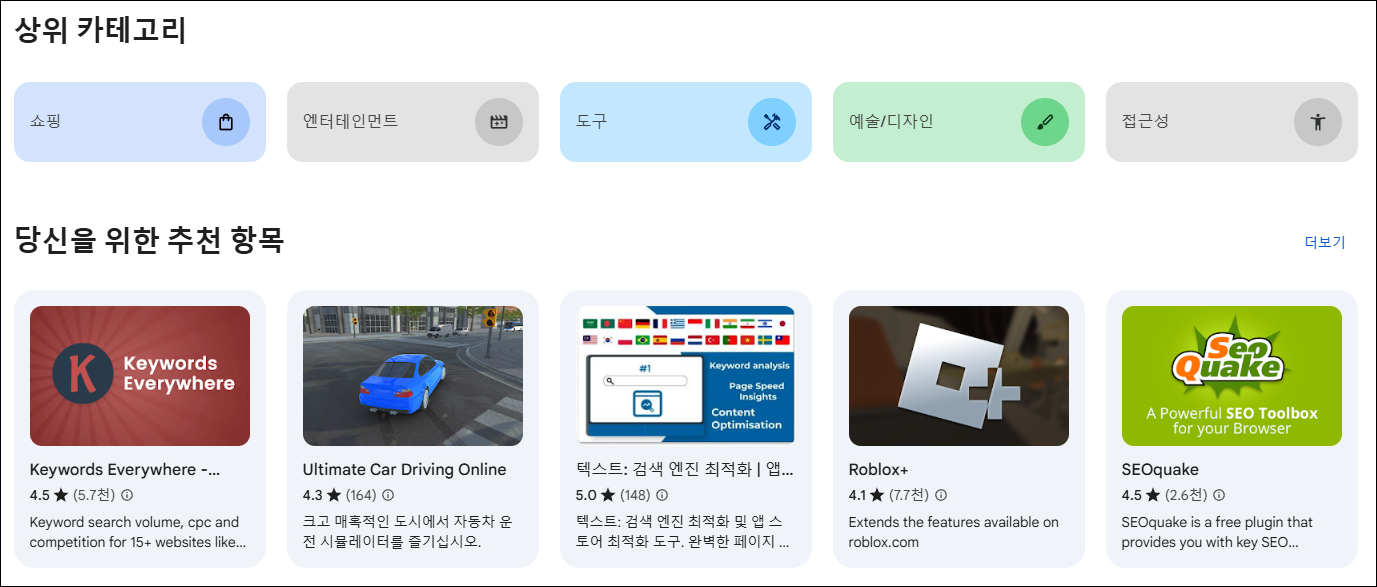Click the Keywords Everywhere rating info icon
Screen dimensions: 1377x587
(127, 495)
